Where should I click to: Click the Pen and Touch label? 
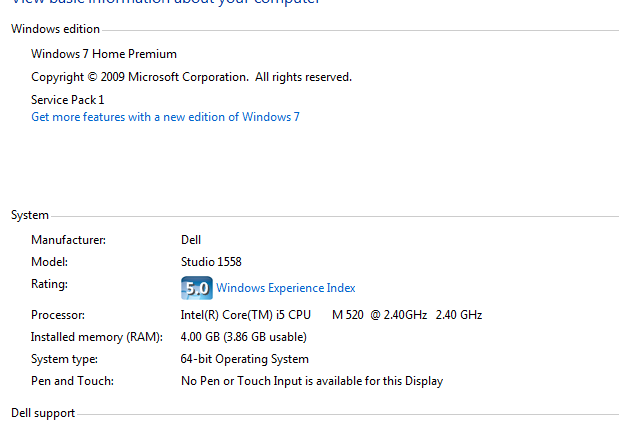[72, 381]
